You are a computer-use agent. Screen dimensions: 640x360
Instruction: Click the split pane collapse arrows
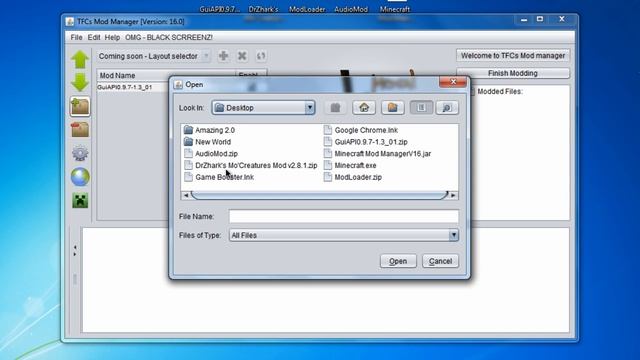[x=75, y=251]
